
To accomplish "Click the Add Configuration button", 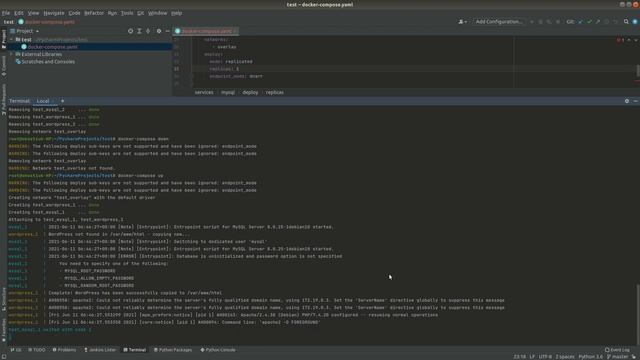I will coord(499,22).
